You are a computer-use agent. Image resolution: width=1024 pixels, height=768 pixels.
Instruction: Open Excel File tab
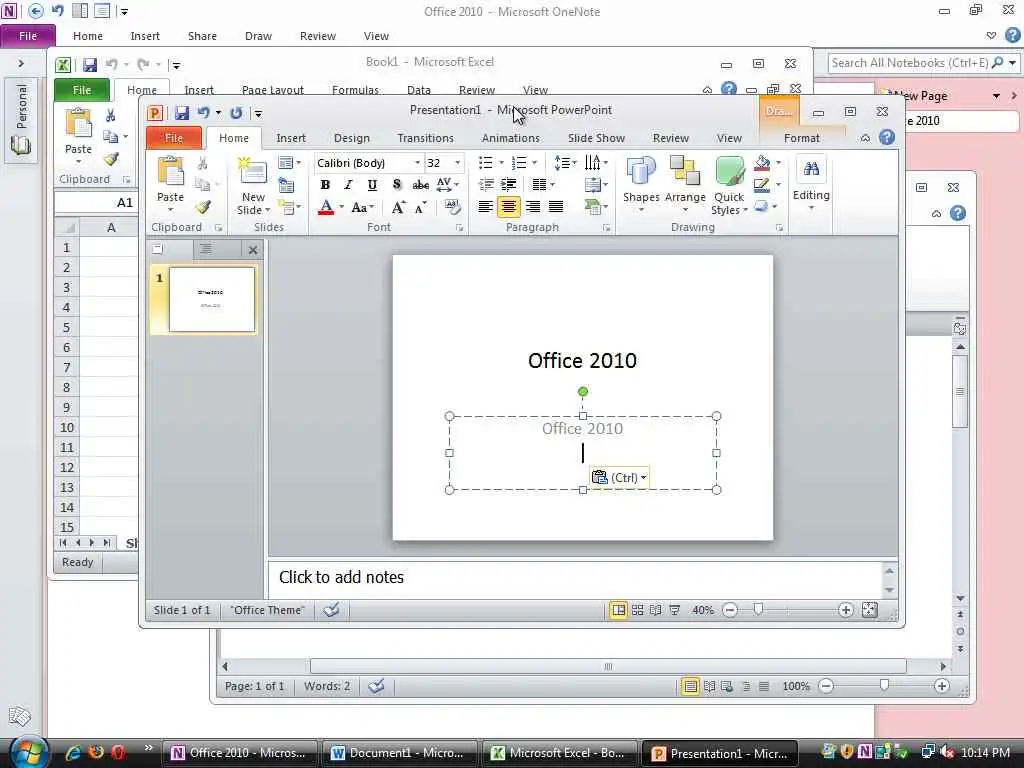[82, 90]
